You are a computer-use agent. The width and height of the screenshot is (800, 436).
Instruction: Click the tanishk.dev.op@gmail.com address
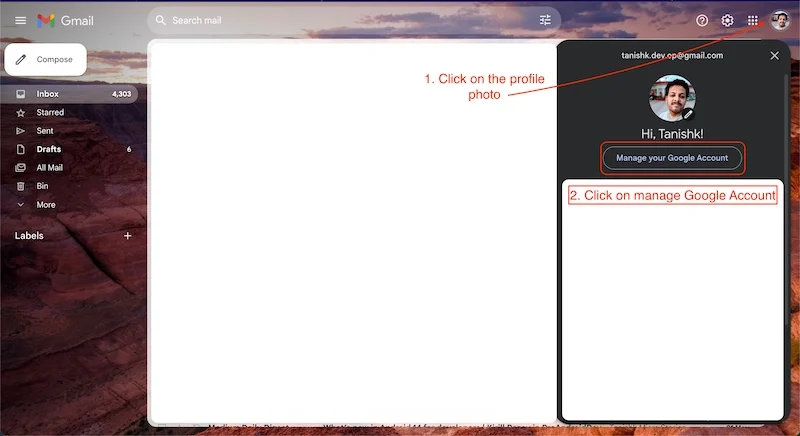point(672,56)
